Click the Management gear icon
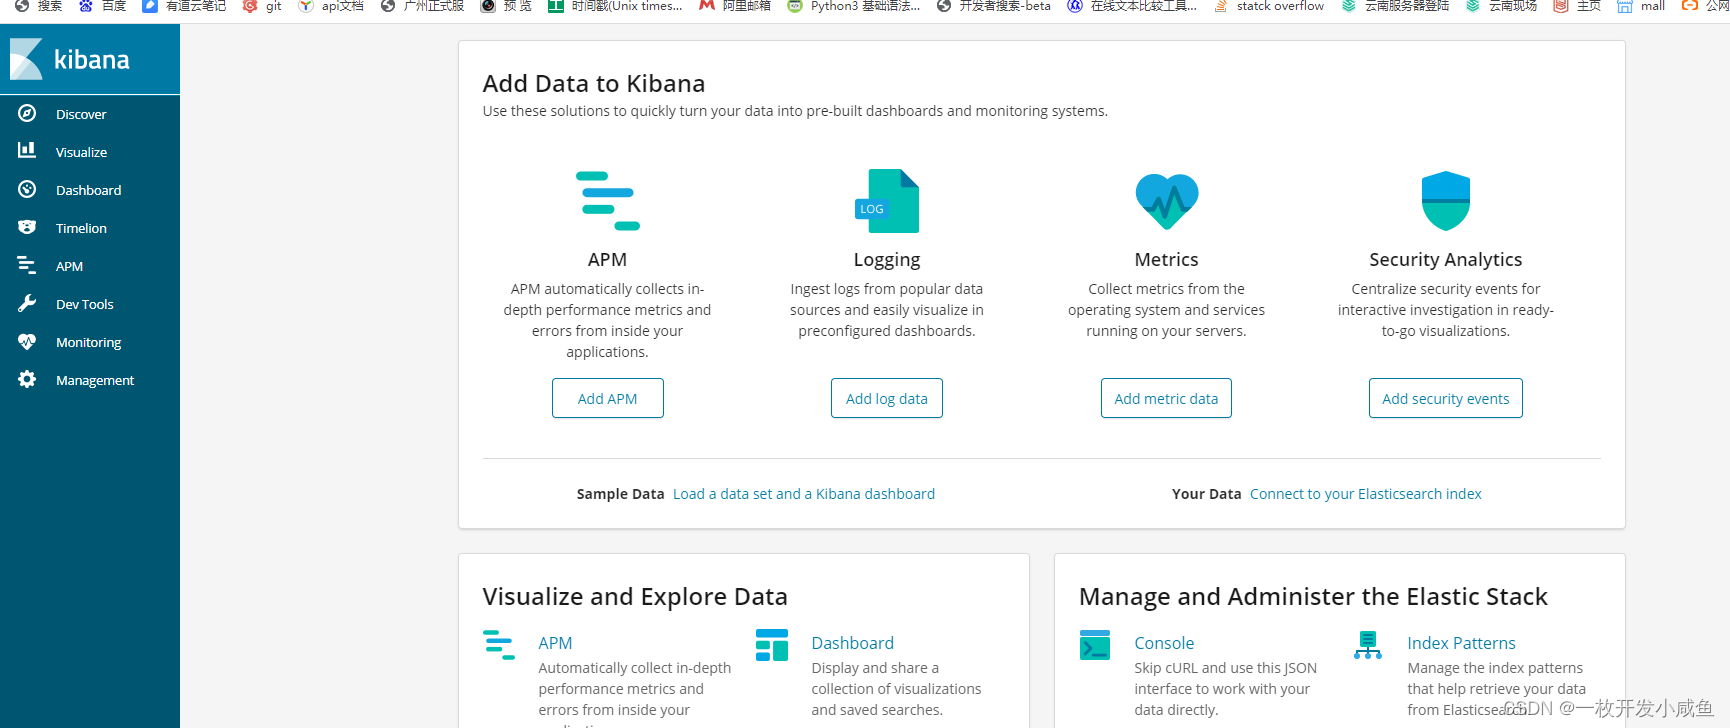This screenshot has height=728, width=1730. click(x=27, y=380)
